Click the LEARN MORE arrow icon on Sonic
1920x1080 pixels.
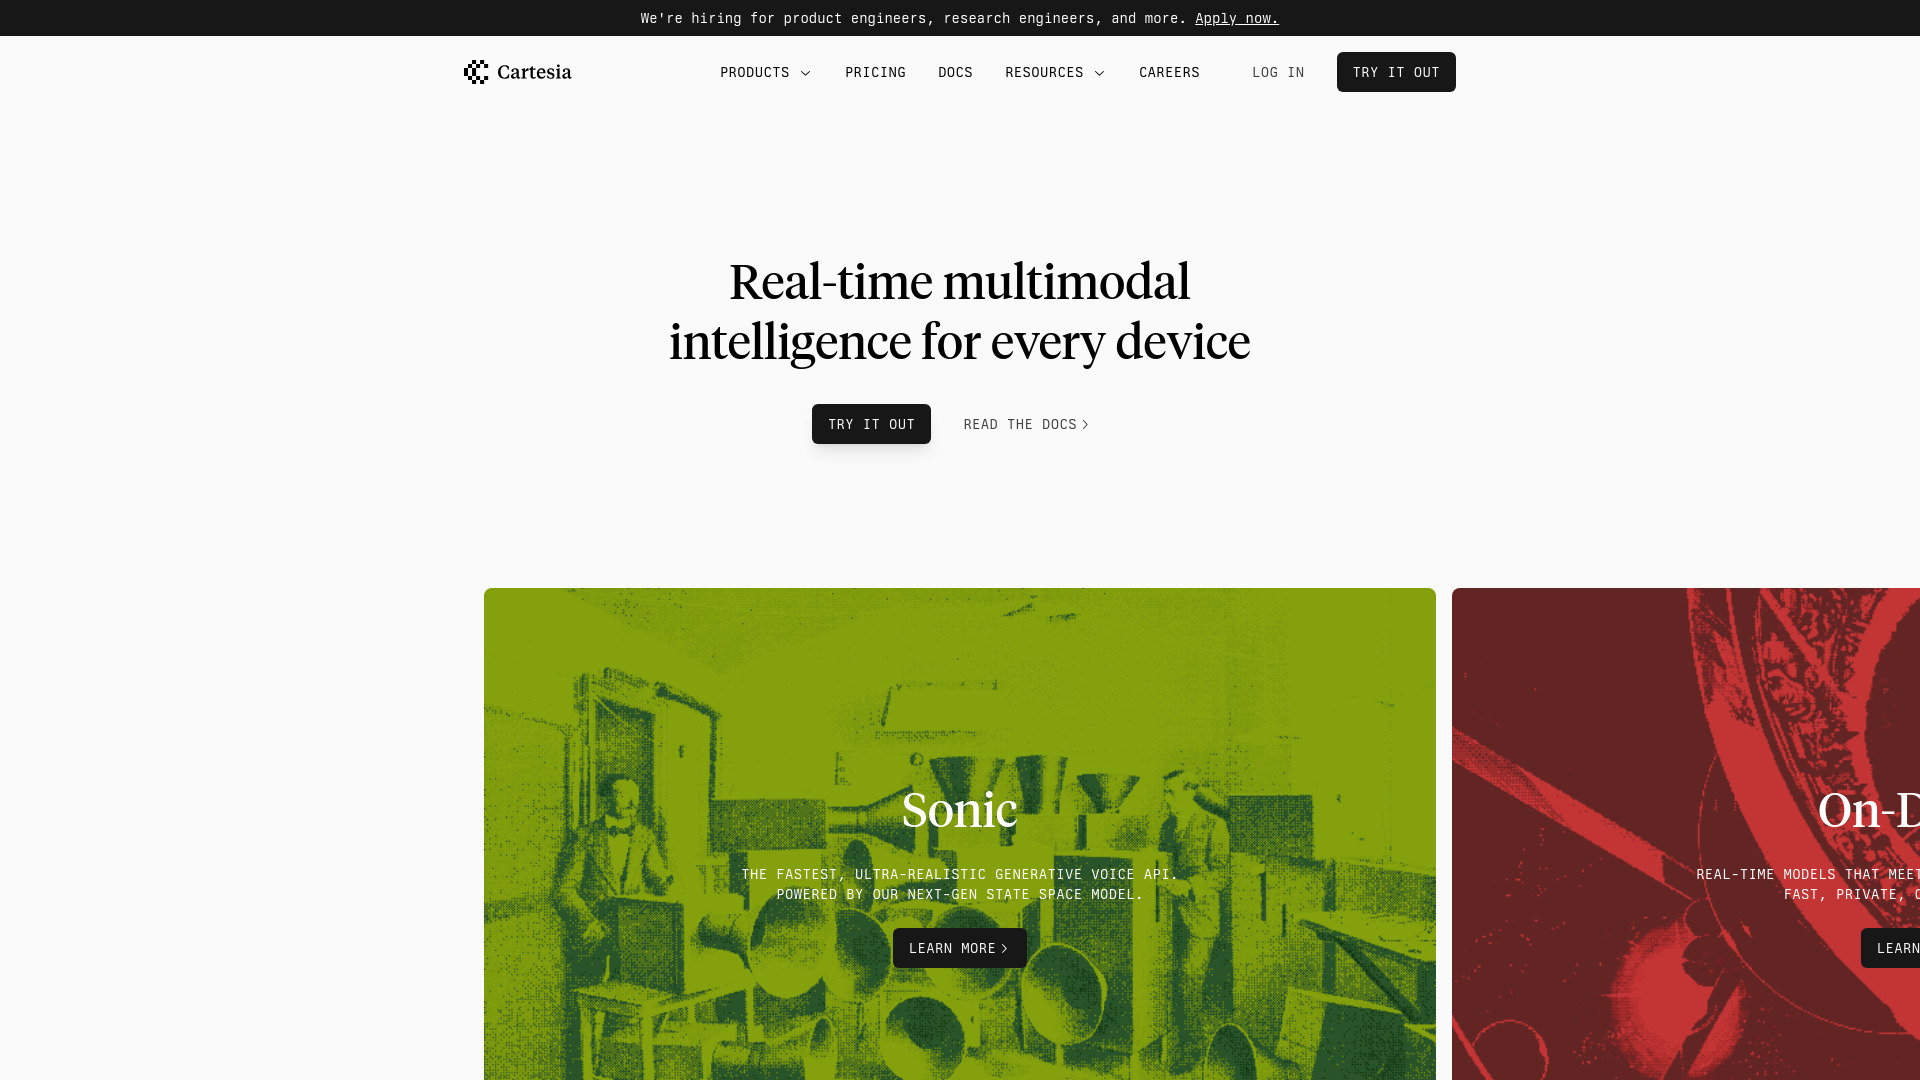[1006, 948]
